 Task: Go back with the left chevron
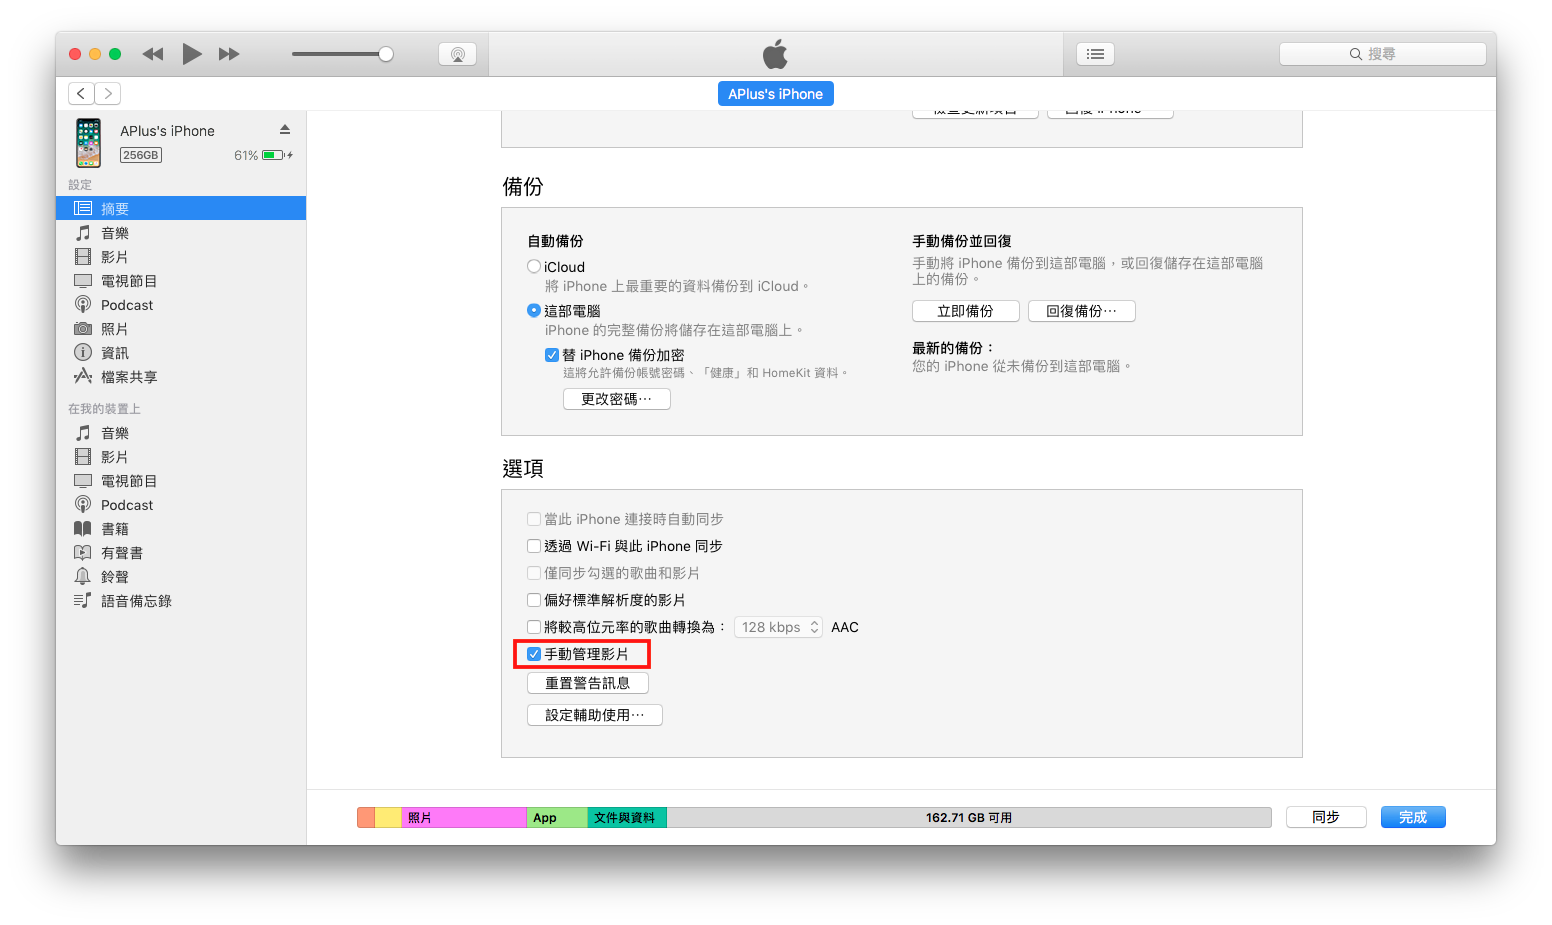point(81,93)
